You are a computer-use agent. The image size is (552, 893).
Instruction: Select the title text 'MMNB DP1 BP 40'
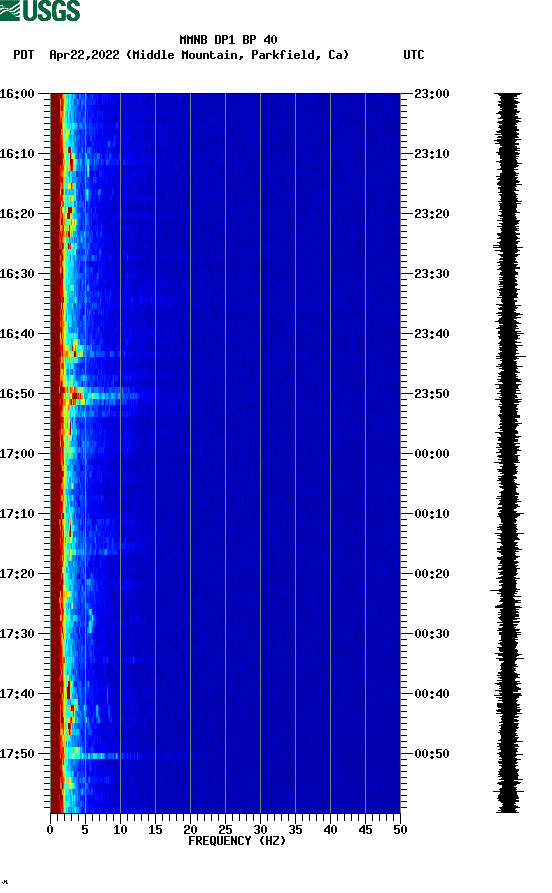(x=228, y=40)
